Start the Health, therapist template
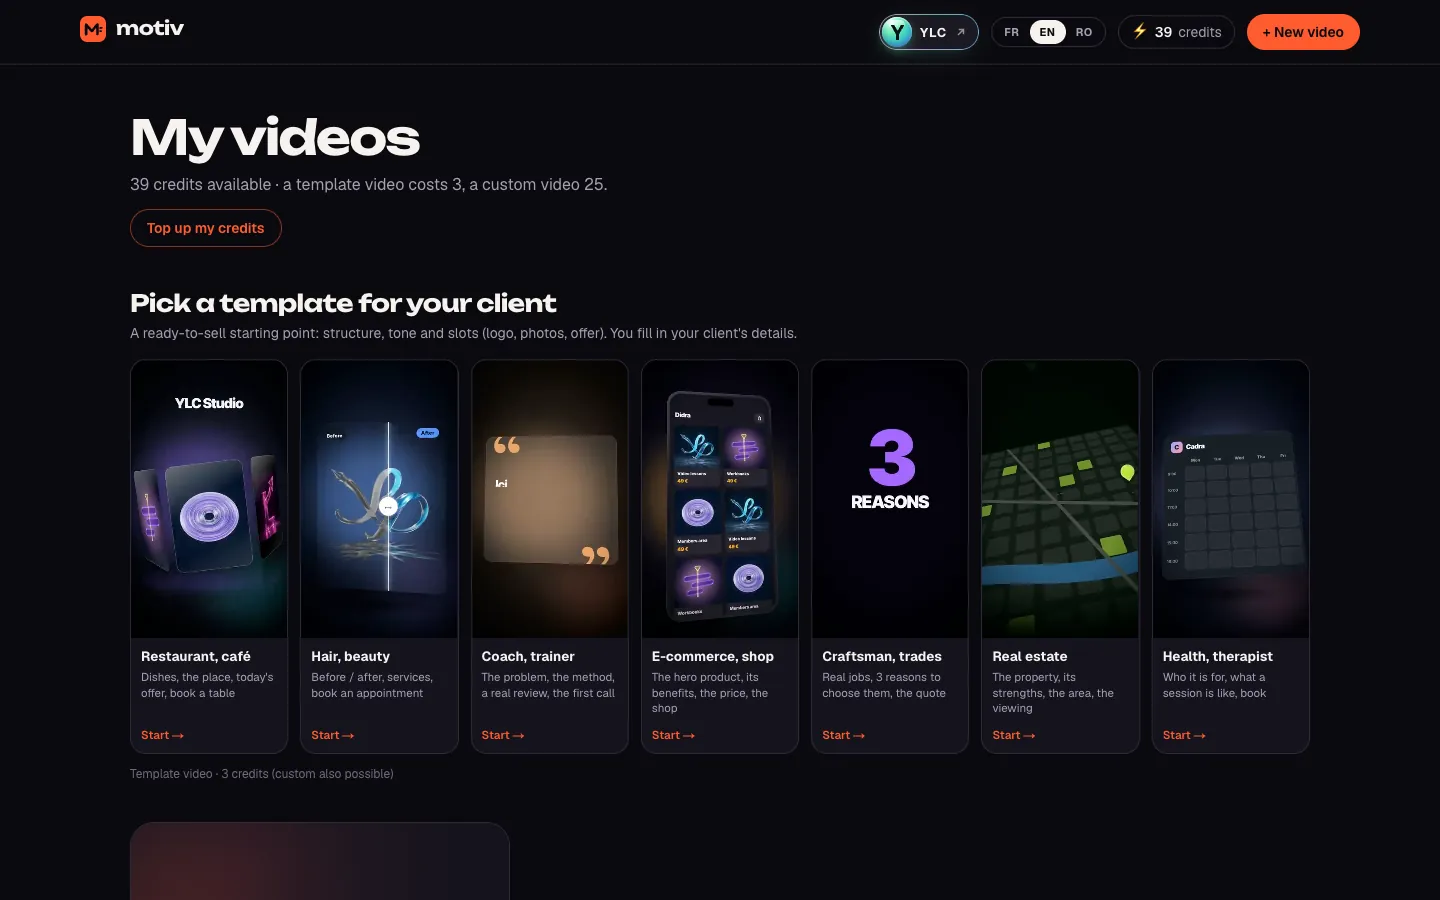The width and height of the screenshot is (1440, 900). [1184, 735]
